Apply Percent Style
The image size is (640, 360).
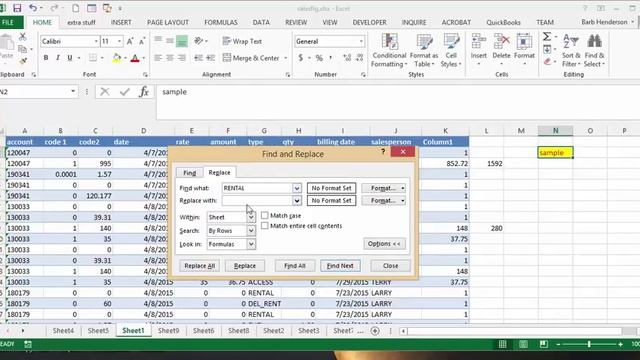point(319,58)
